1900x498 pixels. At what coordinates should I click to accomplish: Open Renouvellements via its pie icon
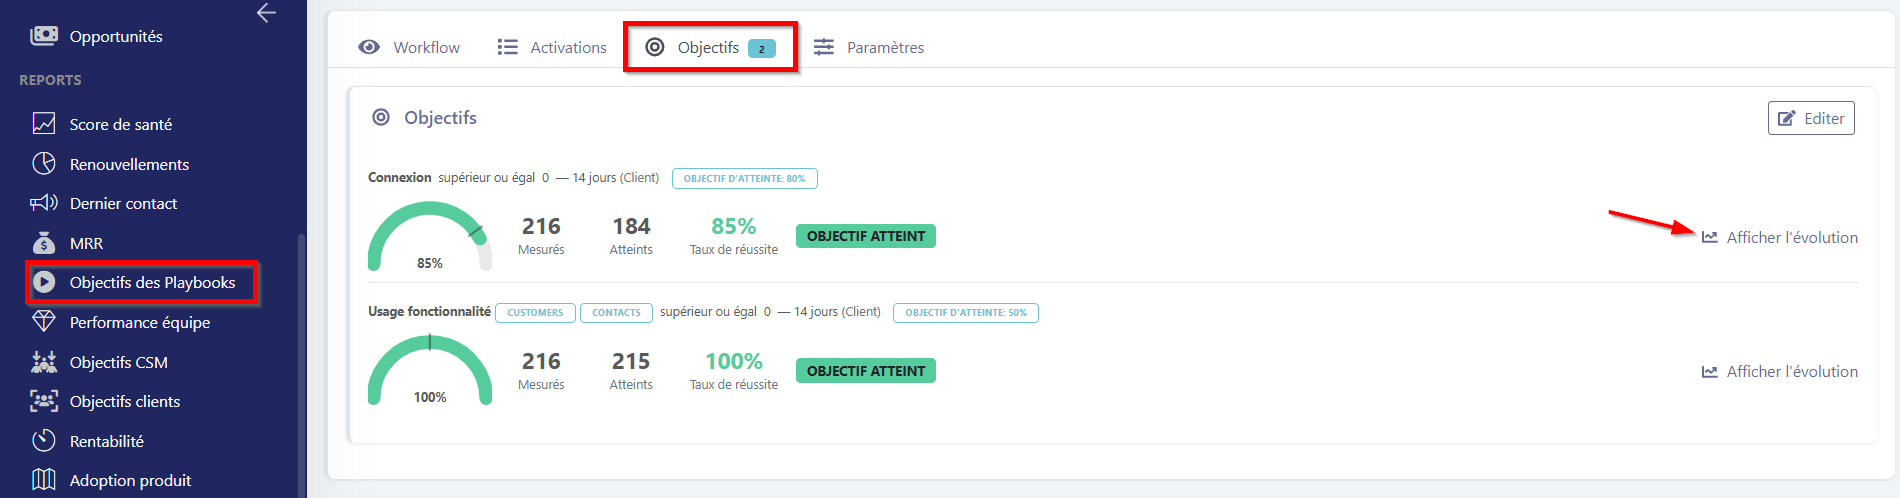tap(44, 164)
